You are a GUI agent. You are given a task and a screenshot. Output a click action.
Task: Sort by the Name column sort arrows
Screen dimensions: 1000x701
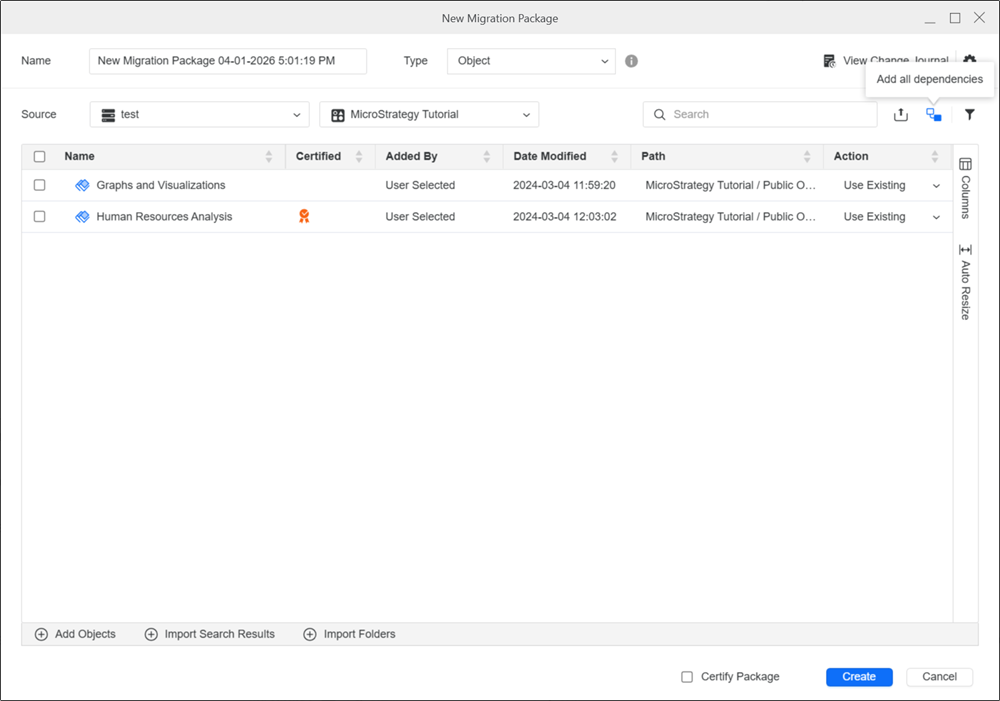coord(268,157)
